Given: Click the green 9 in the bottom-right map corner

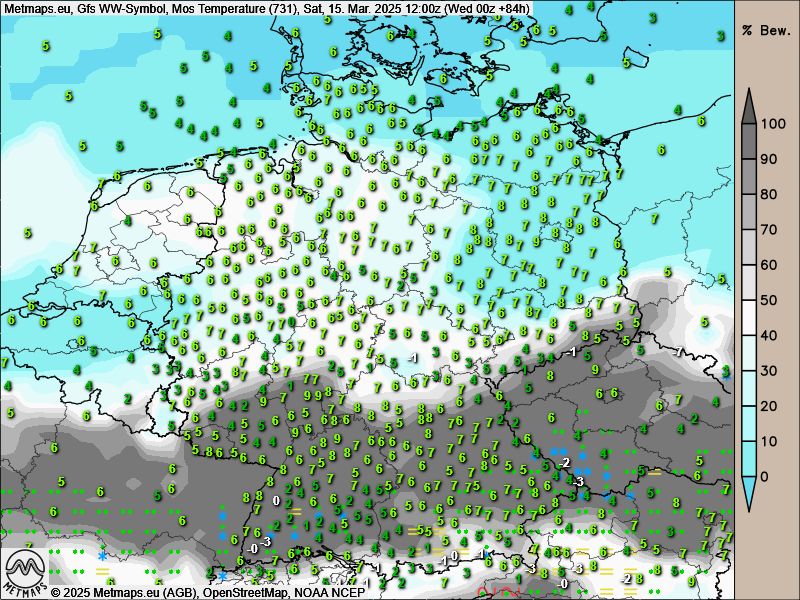Looking at the screenshot, I should (691, 581).
